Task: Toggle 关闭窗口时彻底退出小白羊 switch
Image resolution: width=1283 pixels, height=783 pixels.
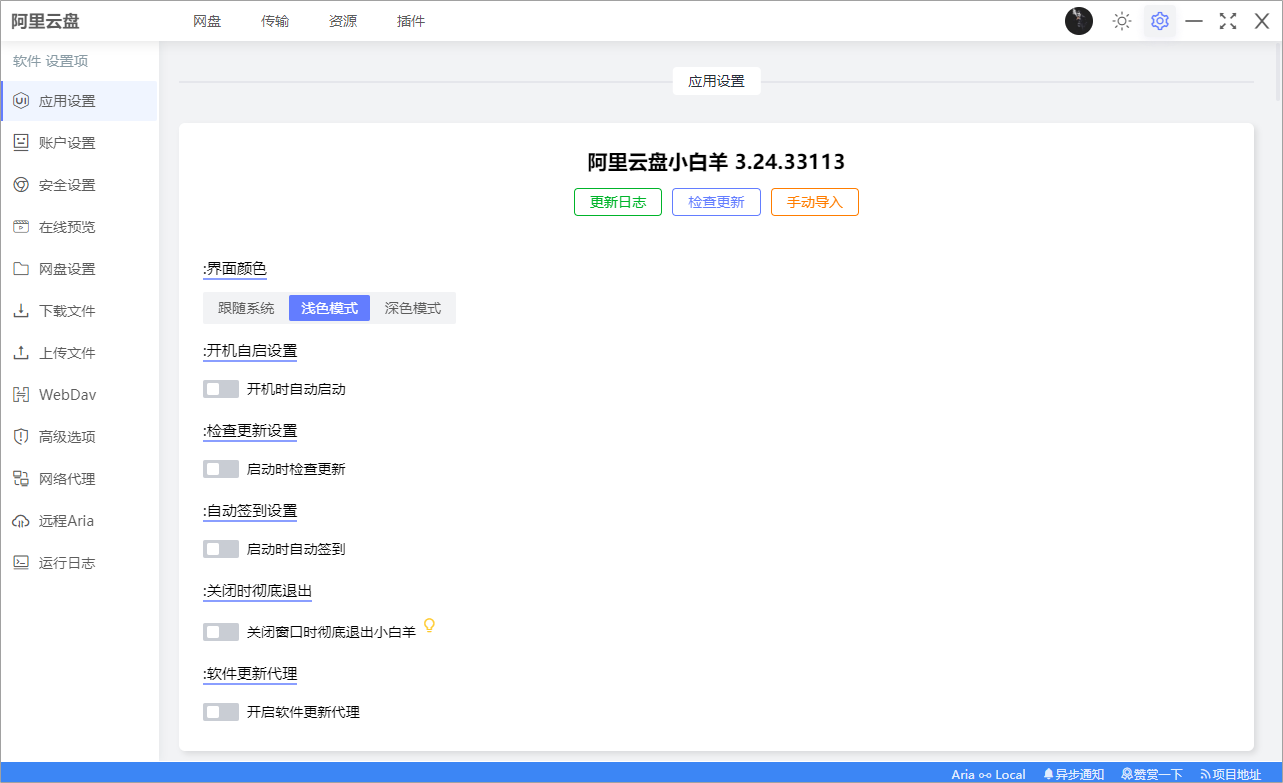Action: click(x=221, y=632)
